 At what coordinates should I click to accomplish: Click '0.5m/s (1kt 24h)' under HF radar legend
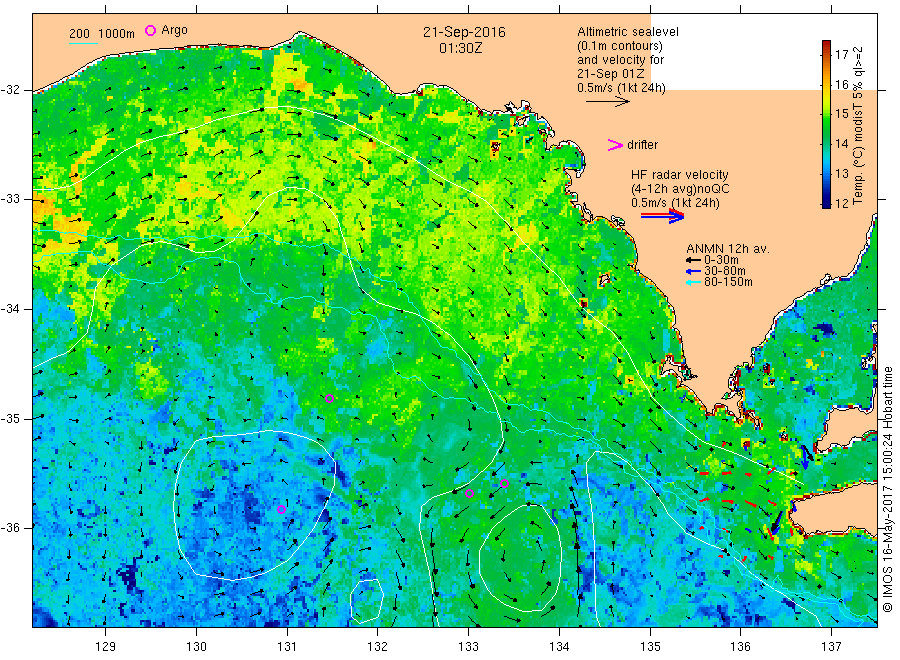pos(675,203)
